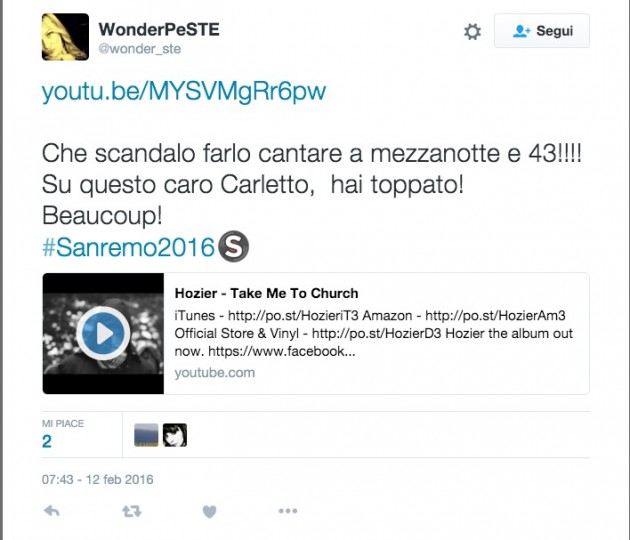
Task: Open the @wonder_ste handle
Action: coord(139,49)
